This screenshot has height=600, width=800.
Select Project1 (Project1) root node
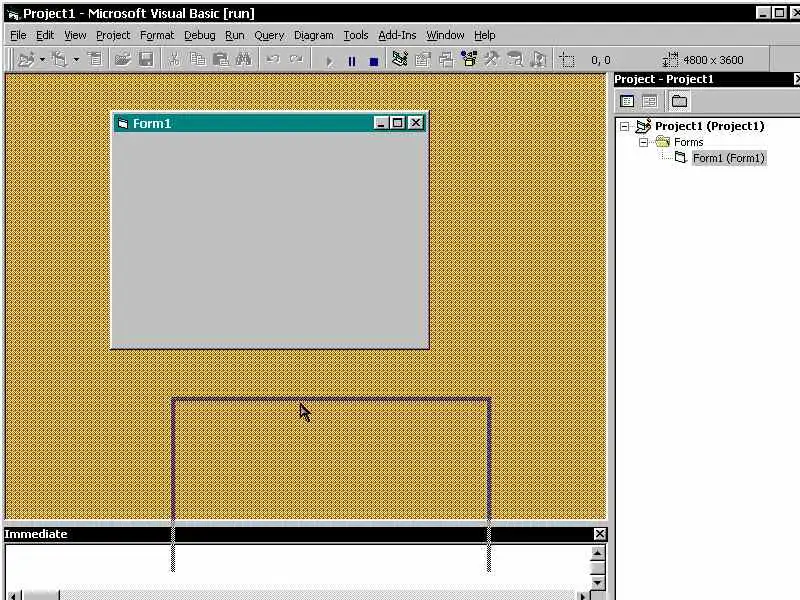click(709, 126)
